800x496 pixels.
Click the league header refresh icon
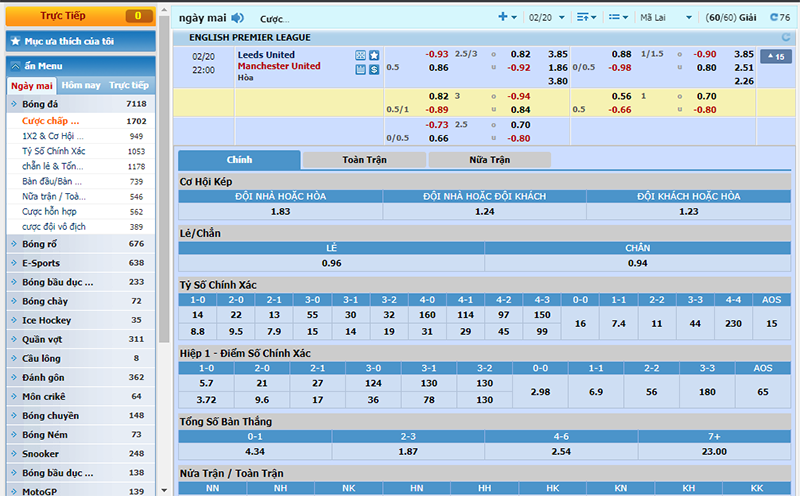point(772,37)
